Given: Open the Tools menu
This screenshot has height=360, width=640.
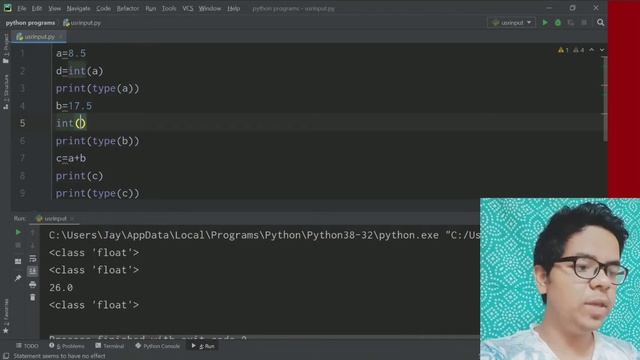Looking at the screenshot, I should tap(169, 8).
